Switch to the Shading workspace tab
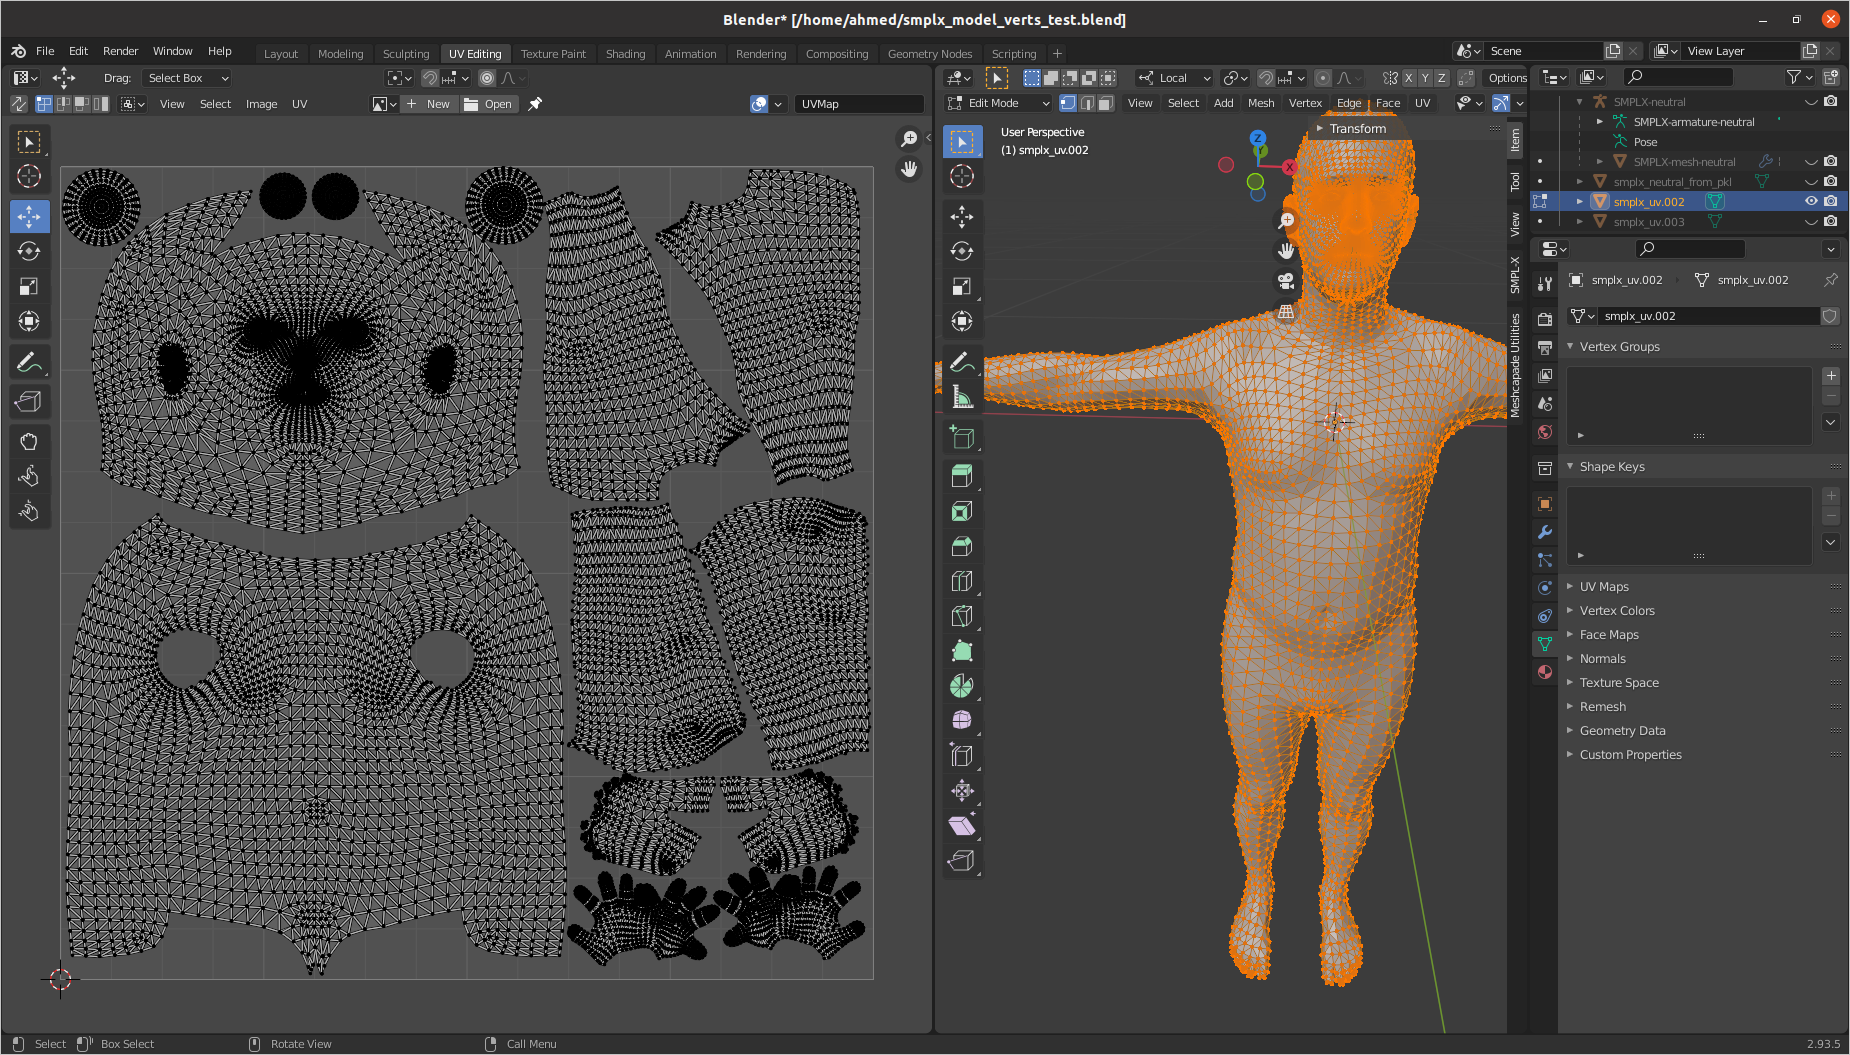 coord(626,53)
